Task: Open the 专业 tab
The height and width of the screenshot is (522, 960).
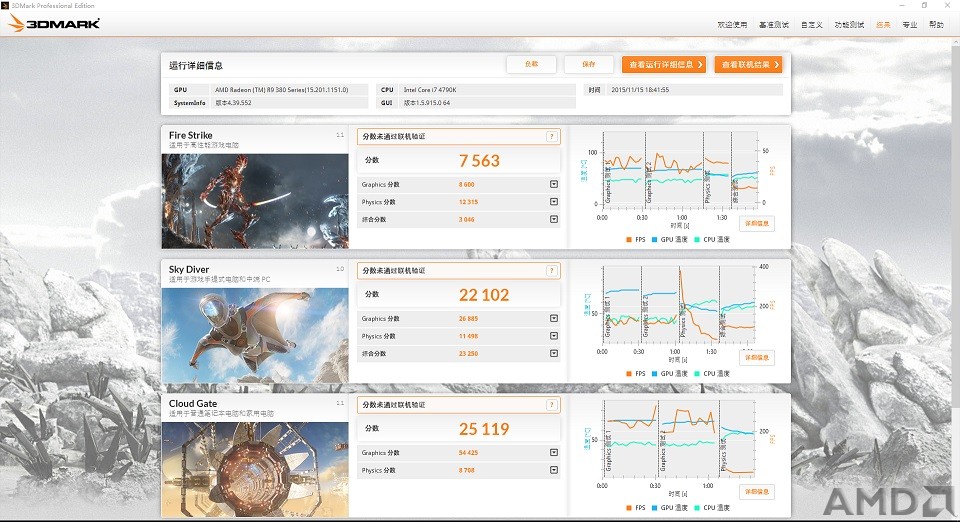Action: pos(910,24)
